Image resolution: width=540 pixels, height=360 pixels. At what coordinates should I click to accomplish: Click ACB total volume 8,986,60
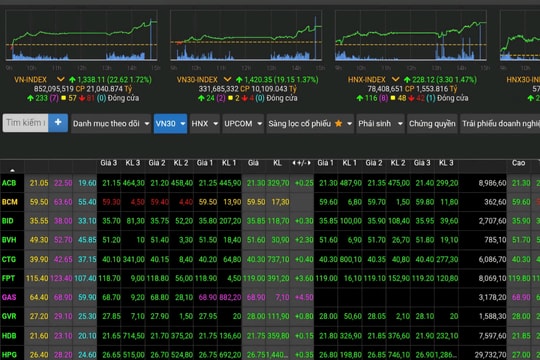tap(492, 183)
